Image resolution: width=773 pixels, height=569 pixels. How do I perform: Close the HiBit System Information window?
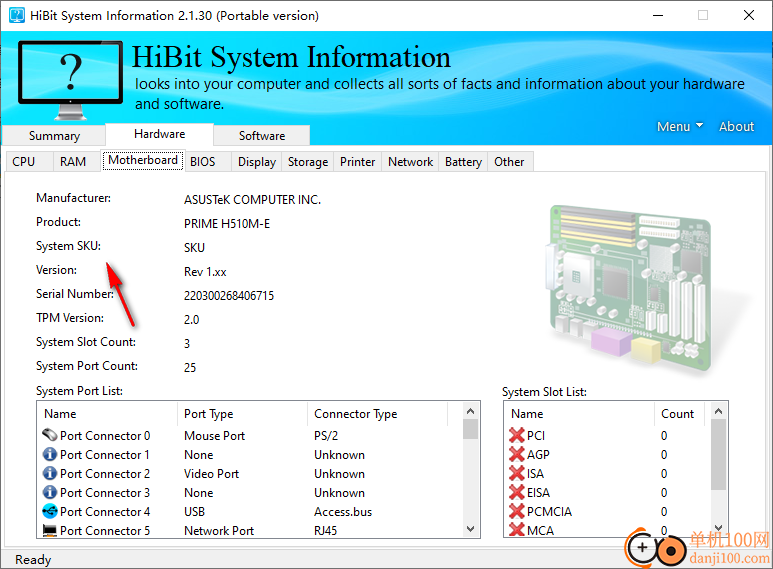[x=749, y=15]
